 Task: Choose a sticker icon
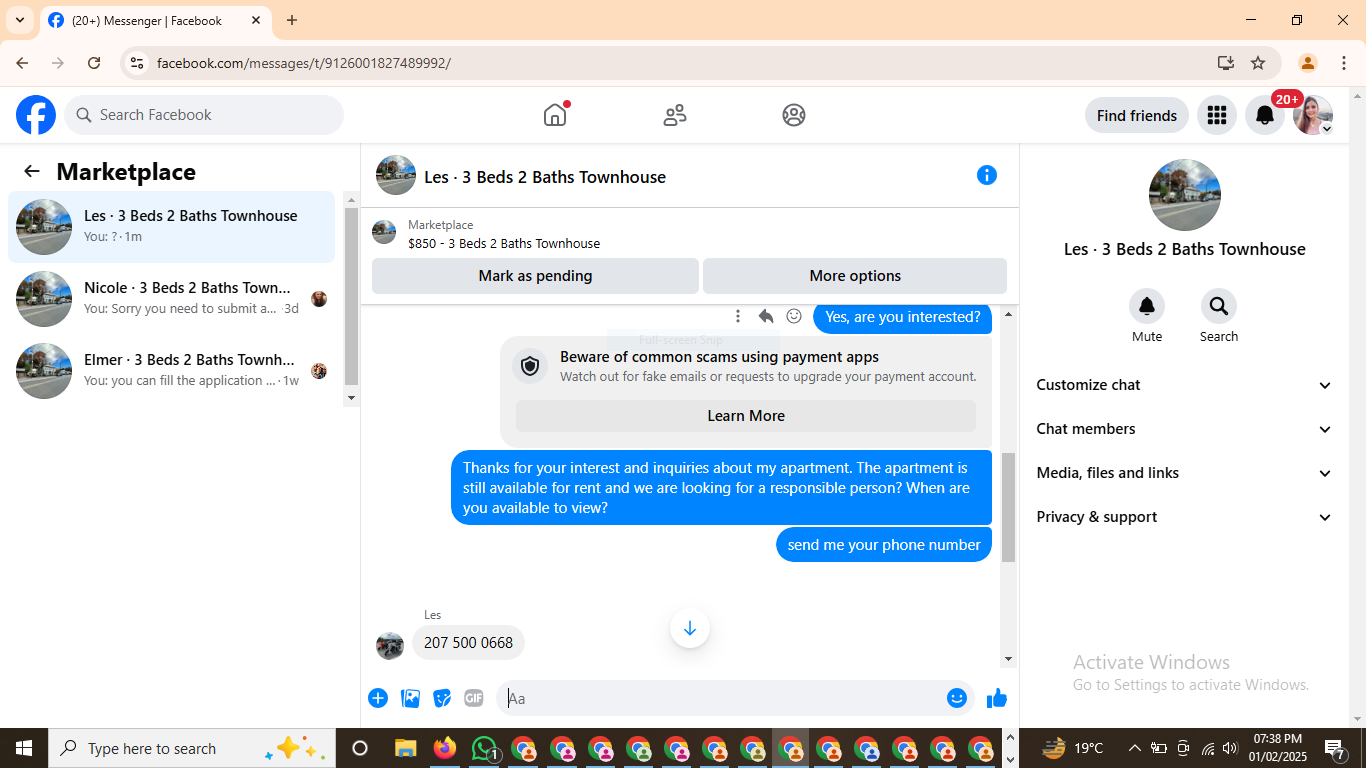tap(442, 698)
